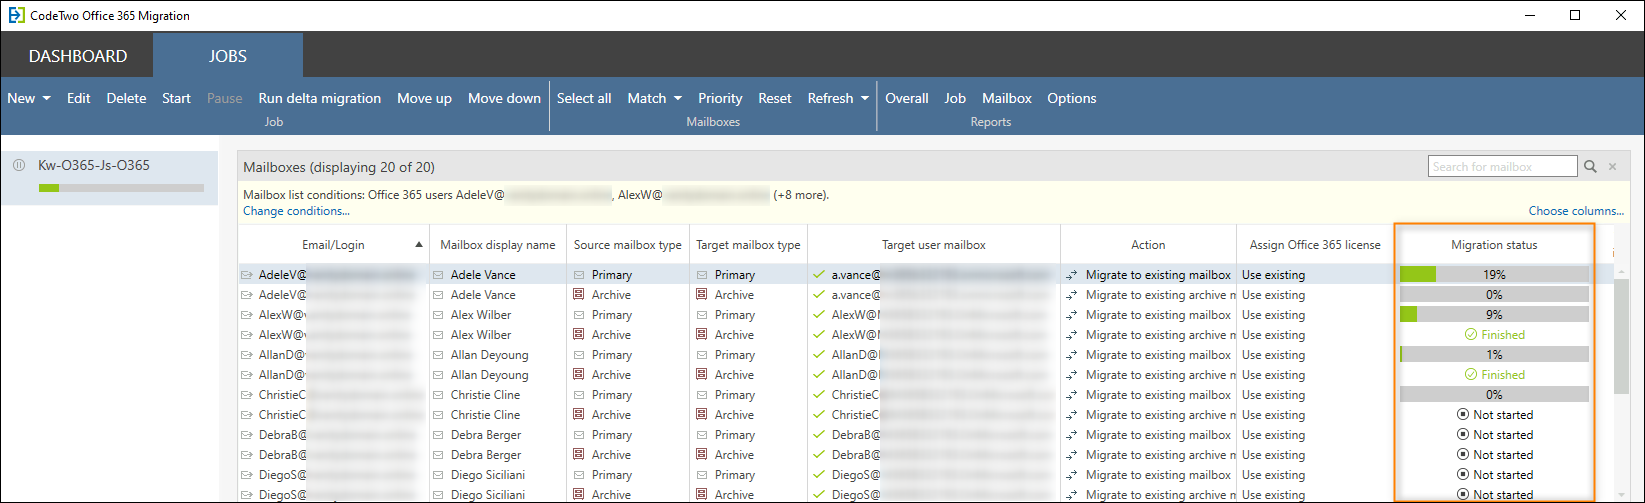Click Delete job button
Screen dimensions: 1645x503
tap(127, 98)
